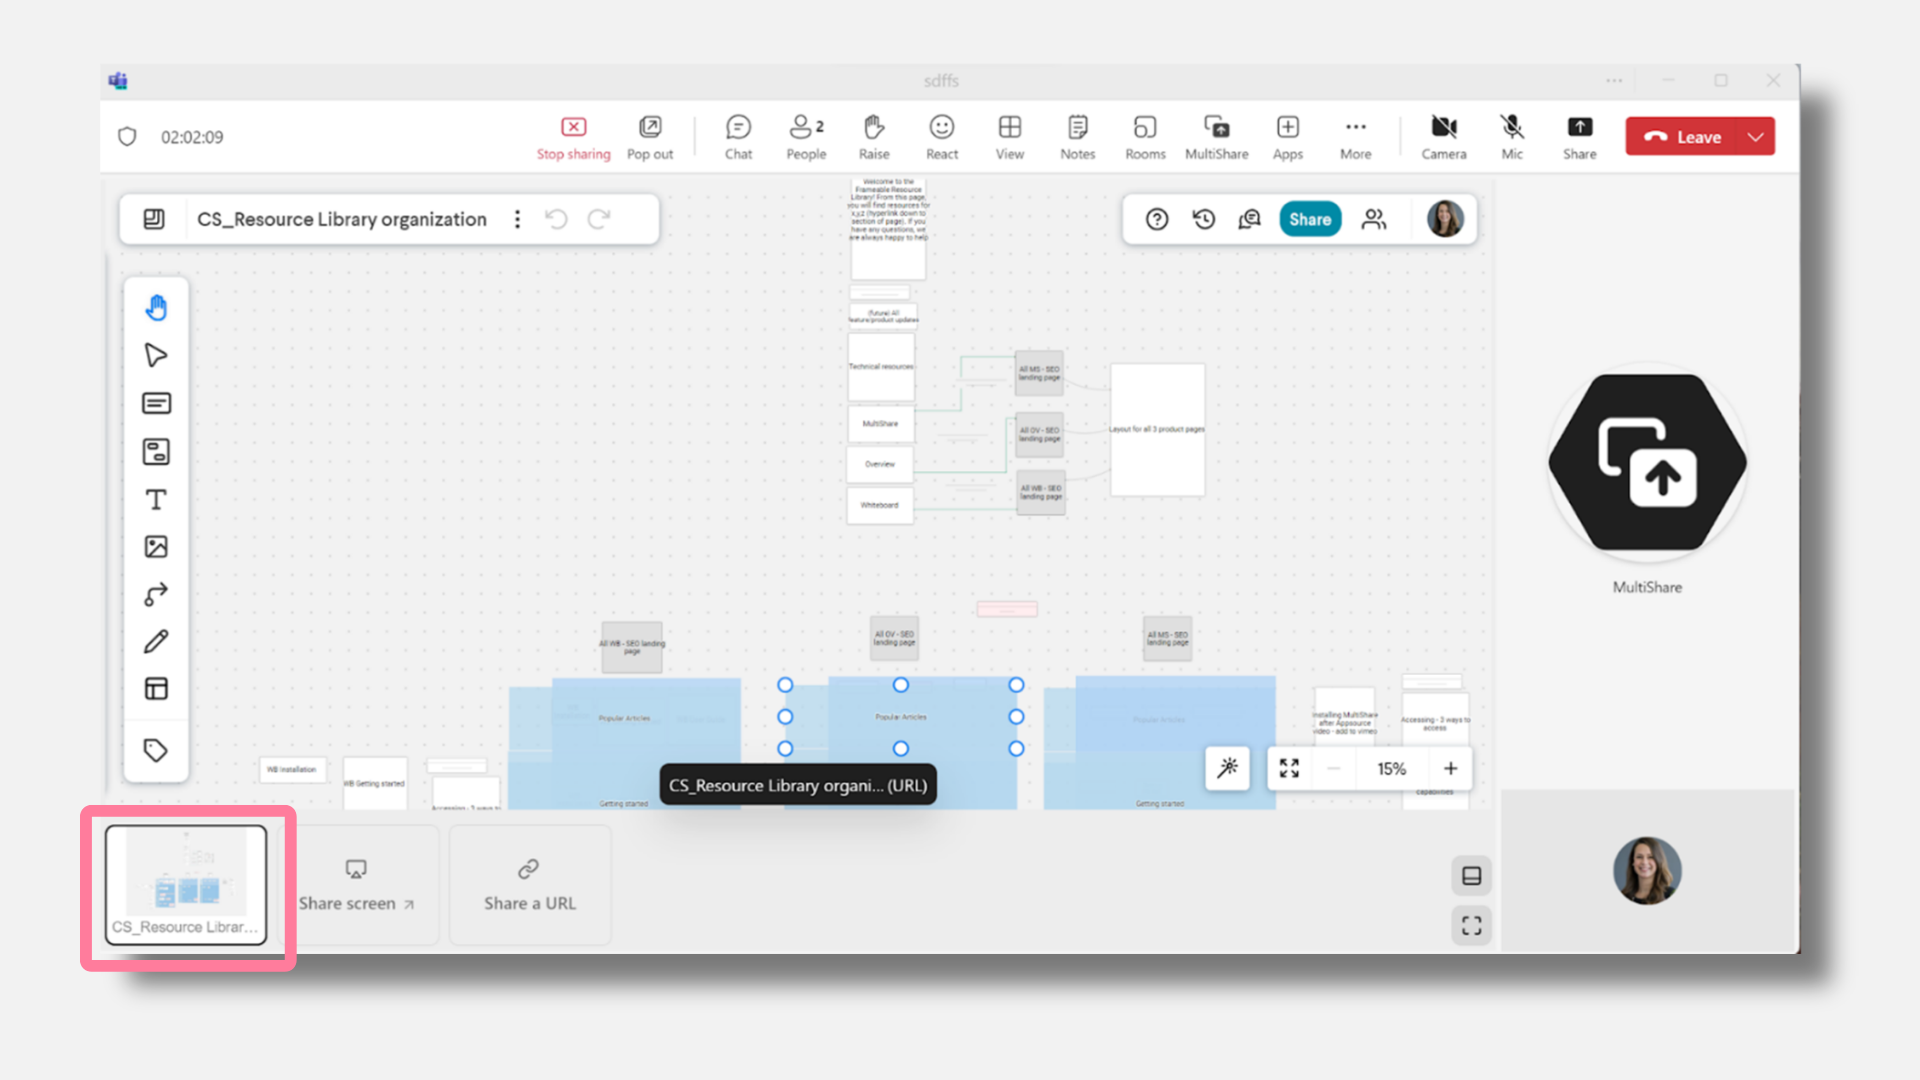This screenshot has height=1080, width=1920.
Task: Open breakout Rooms
Action: (1145, 138)
